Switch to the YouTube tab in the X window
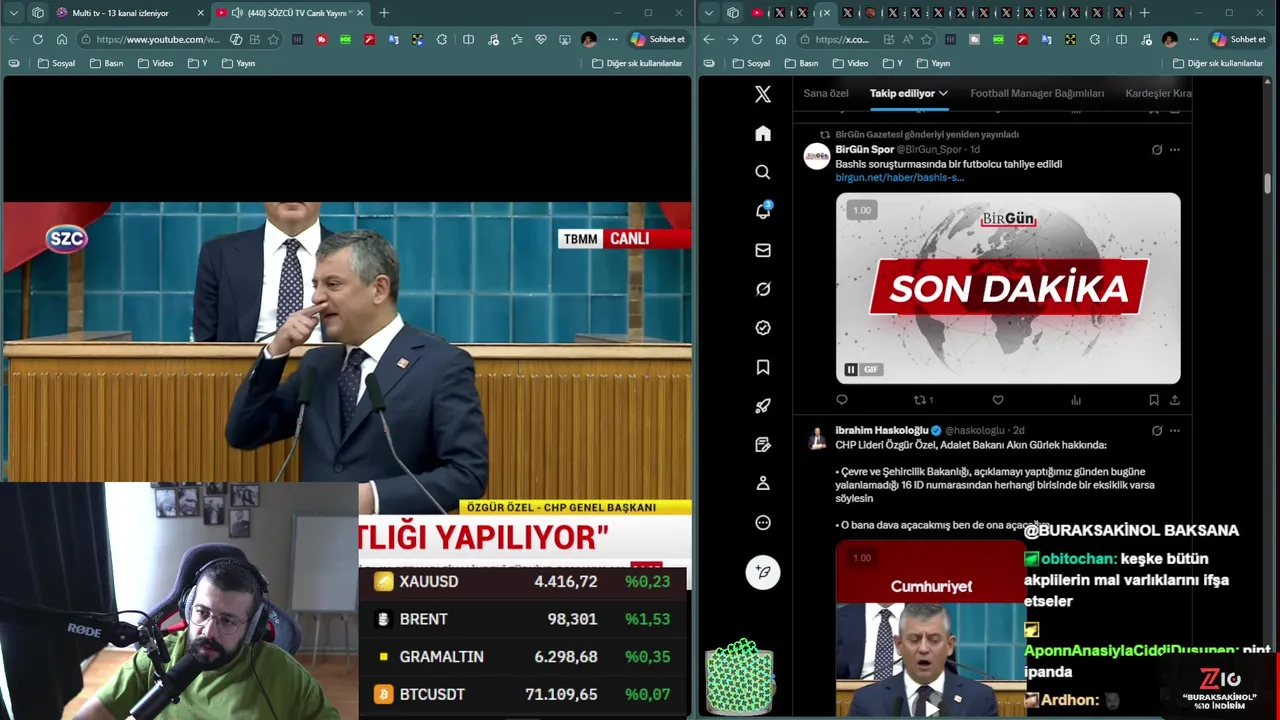Viewport: 1280px width, 720px height. point(757,13)
